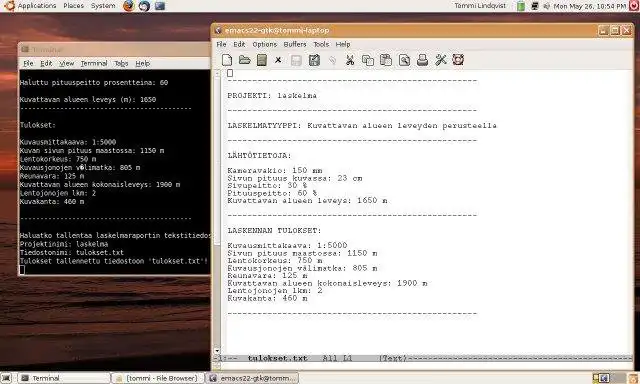Click the X discard buffer icon in Emacs toolbar
Screen dimensions: 640x384
click(x=278, y=60)
